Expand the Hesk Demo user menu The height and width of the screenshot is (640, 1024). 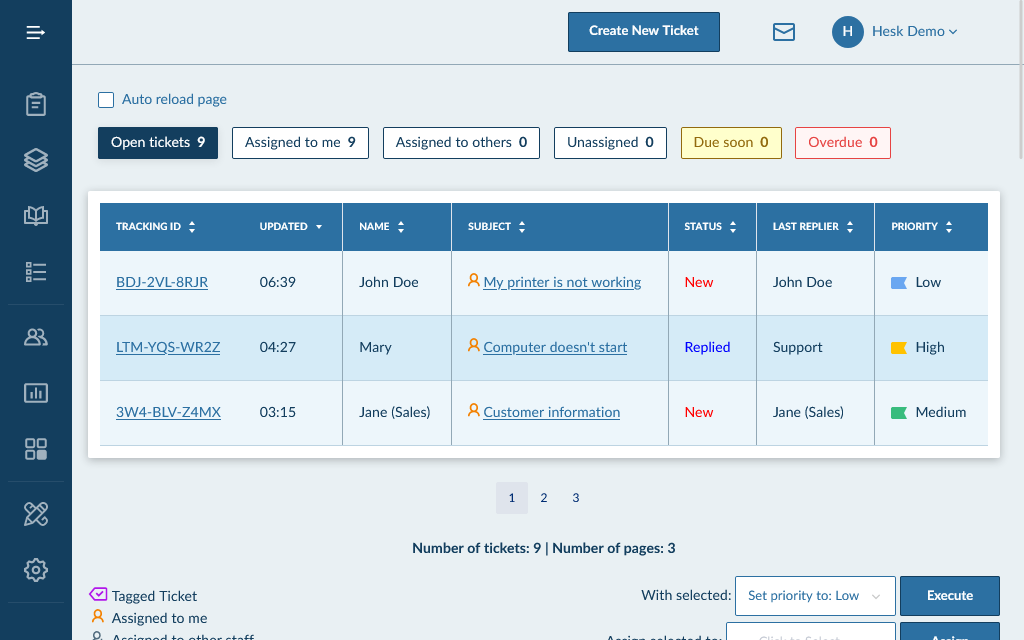pos(895,32)
